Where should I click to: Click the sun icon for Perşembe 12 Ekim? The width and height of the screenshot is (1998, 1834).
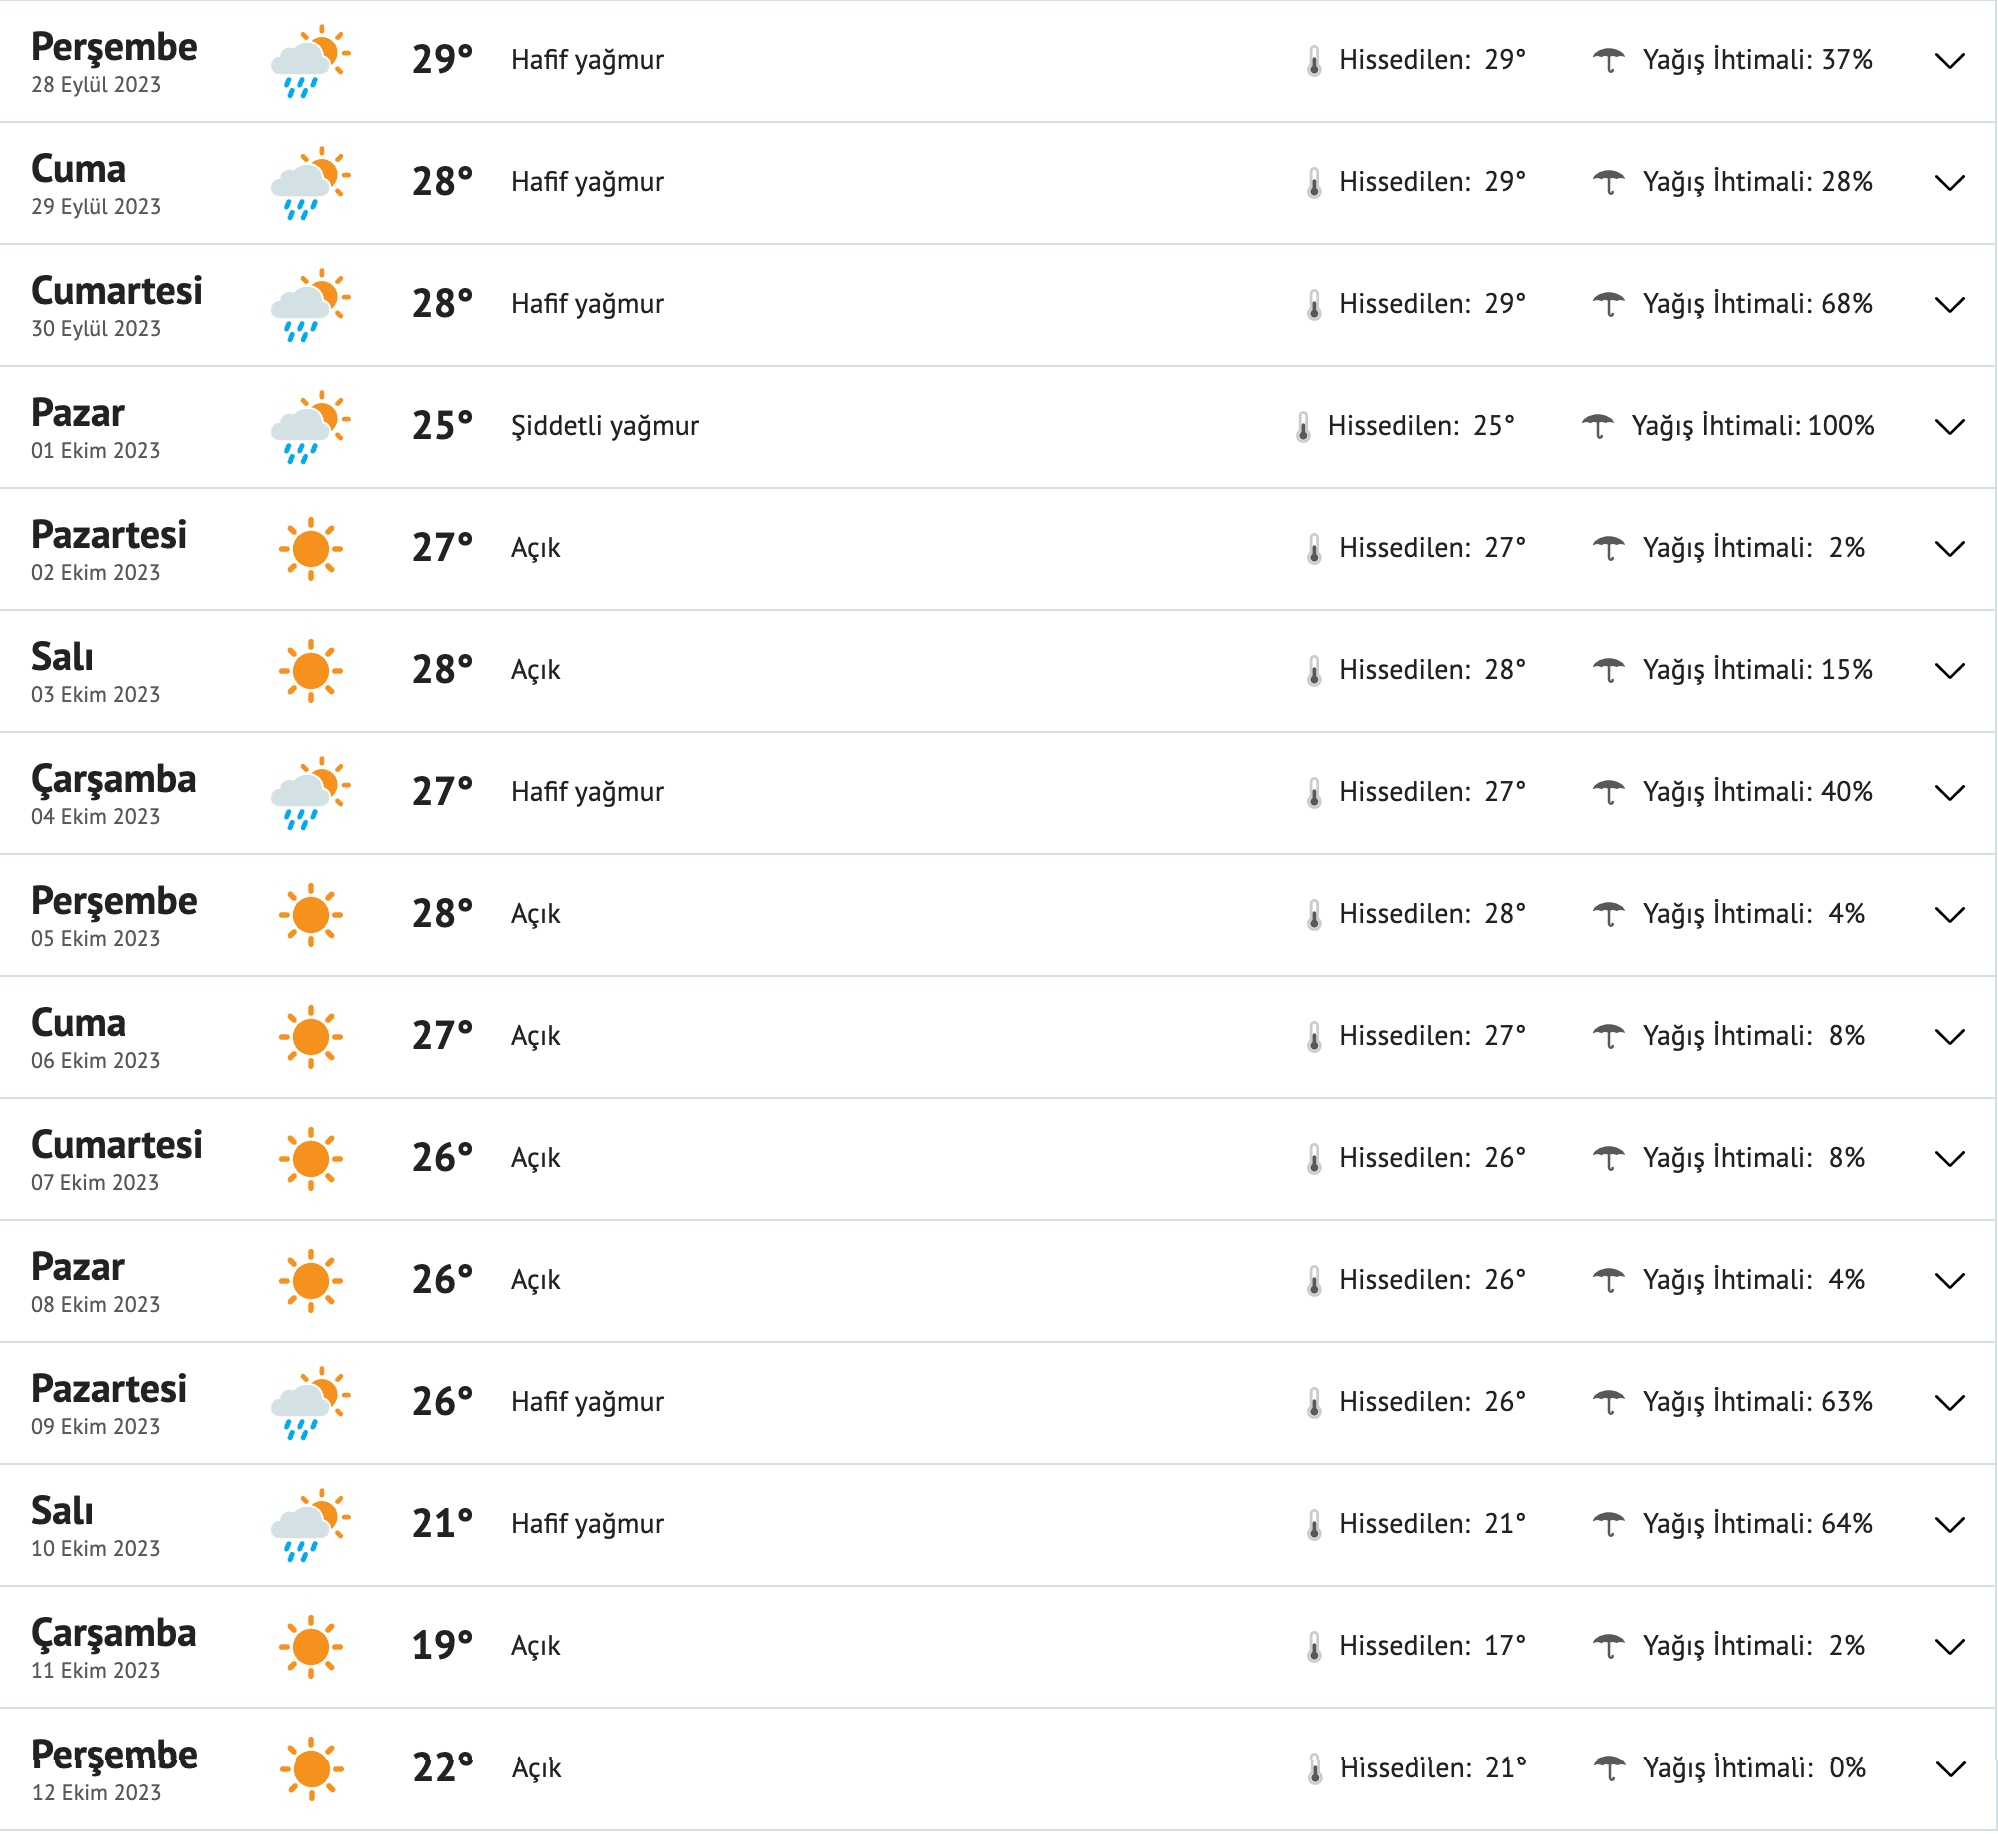coord(310,1767)
